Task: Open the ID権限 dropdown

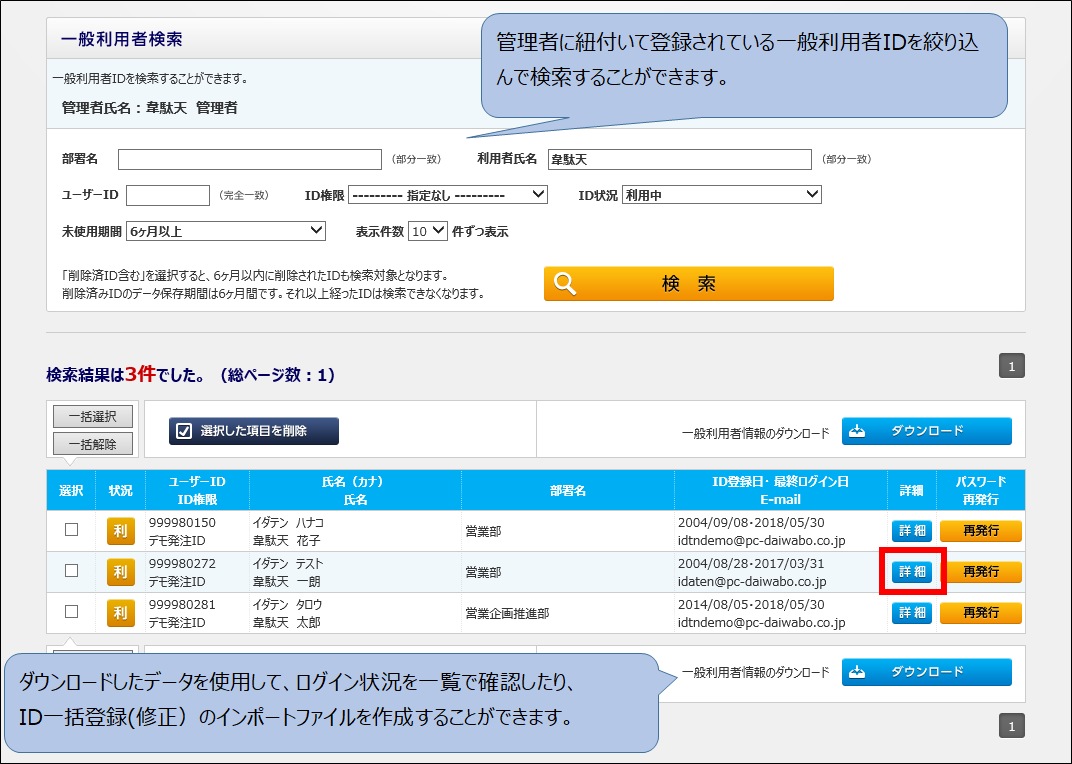Action: 448,195
